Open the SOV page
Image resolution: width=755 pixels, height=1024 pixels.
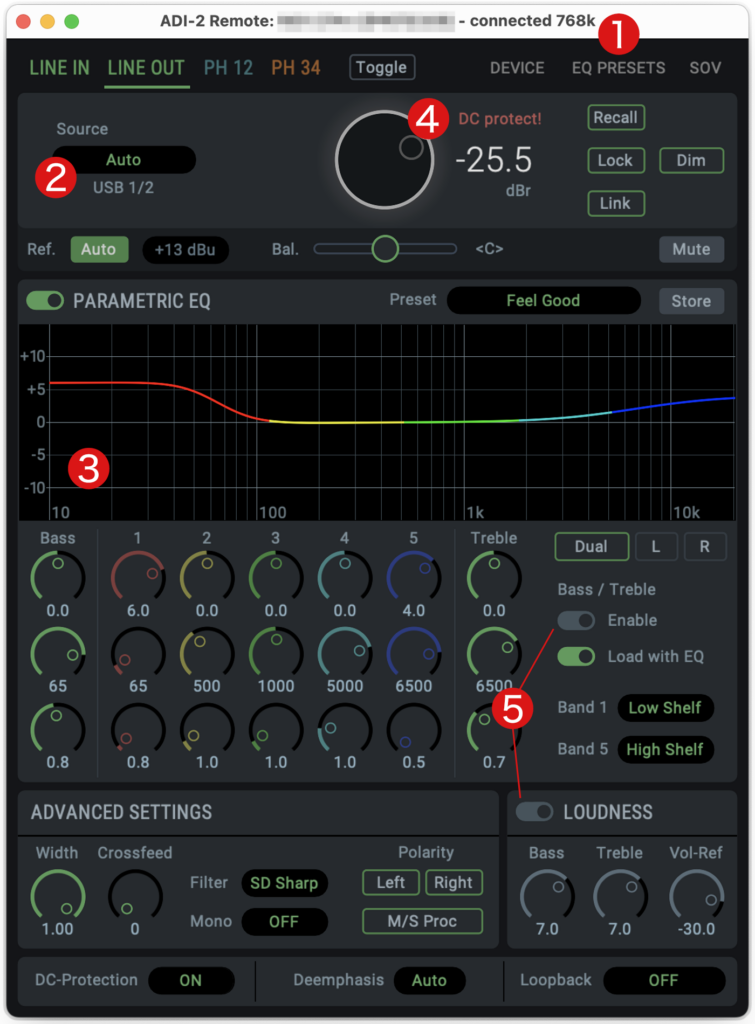pyautogui.click(x=705, y=68)
